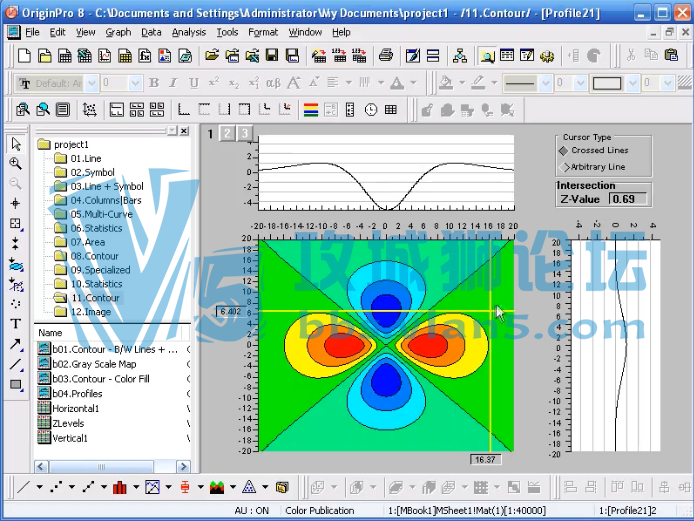
Task: Open the font size dropdown
Action: [135, 83]
